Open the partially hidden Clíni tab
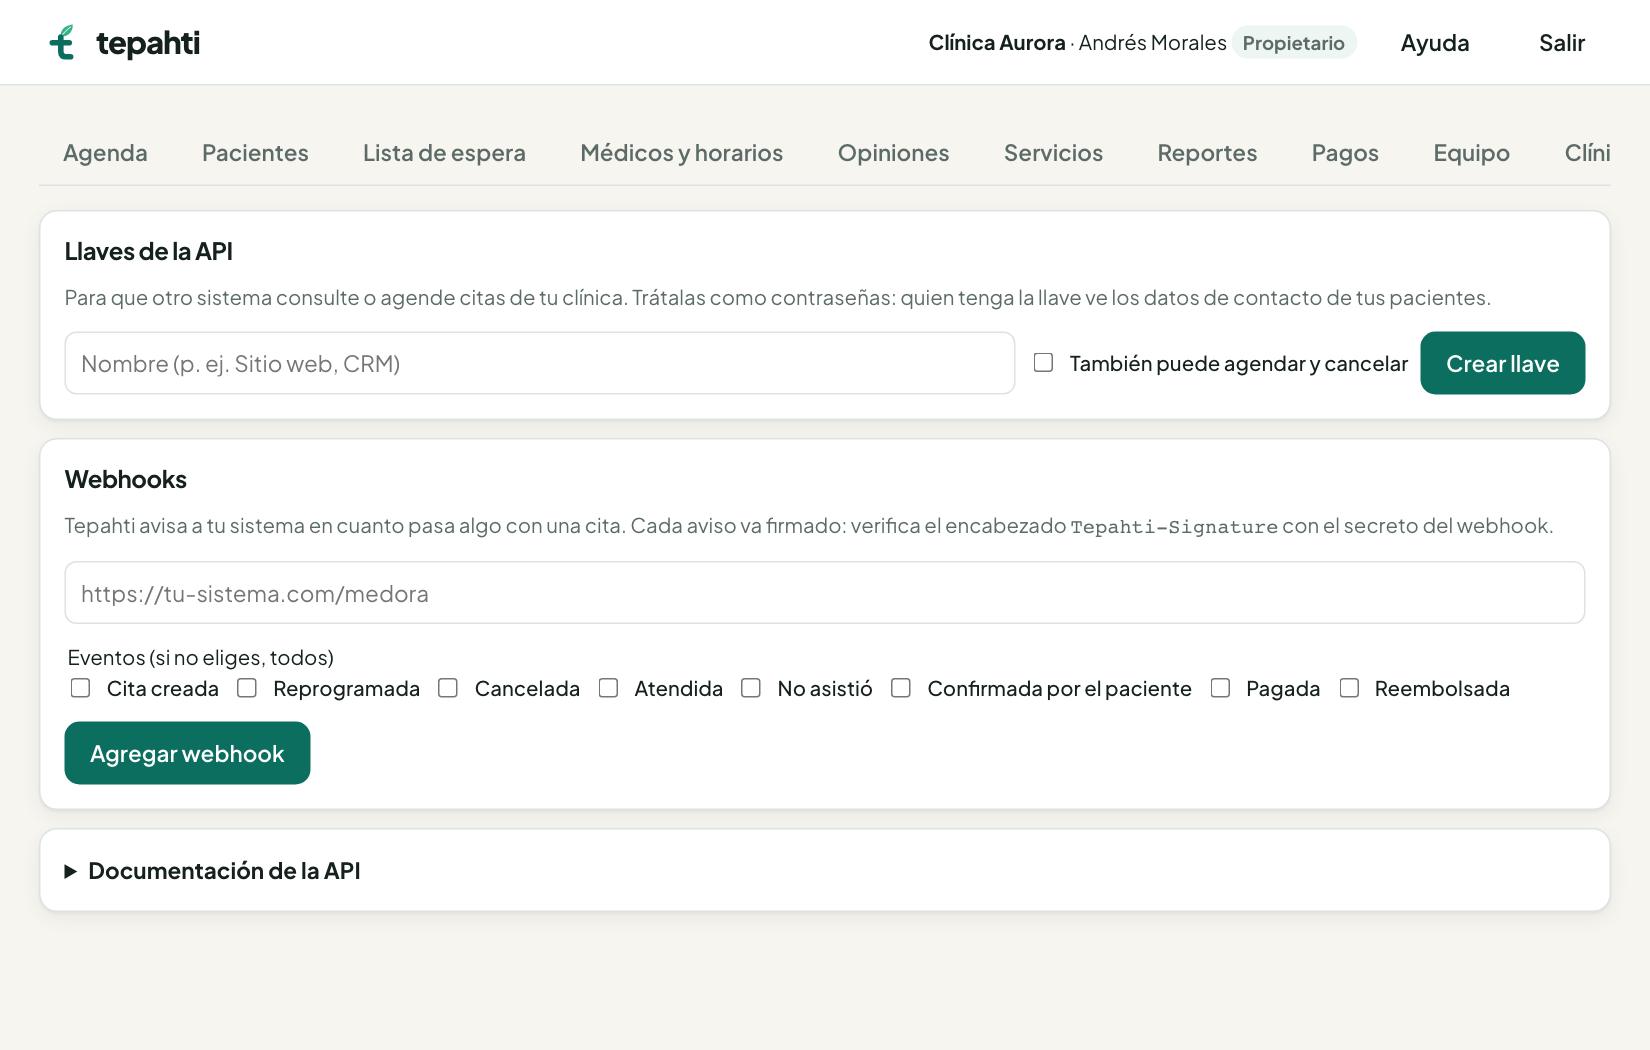Viewport: 1650px width, 1050px height. coord(1587,153)
